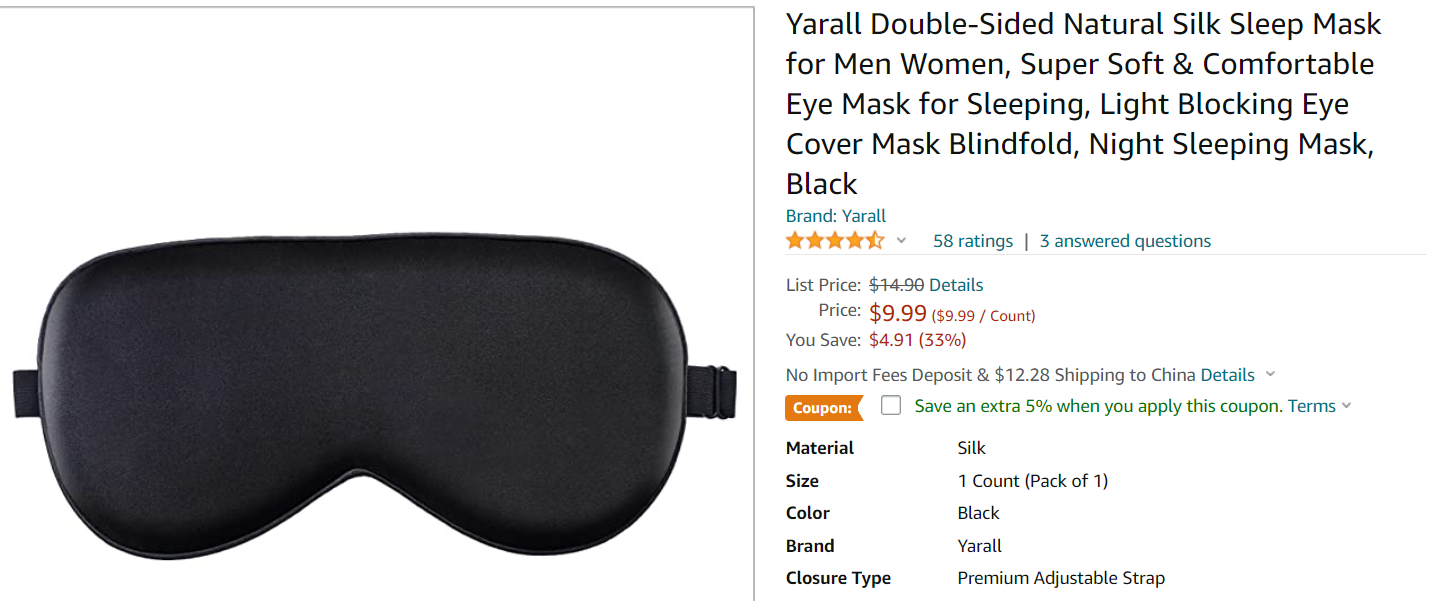Click Details next to the List Price
This screenshot has width=1437, height=601.
955,285
